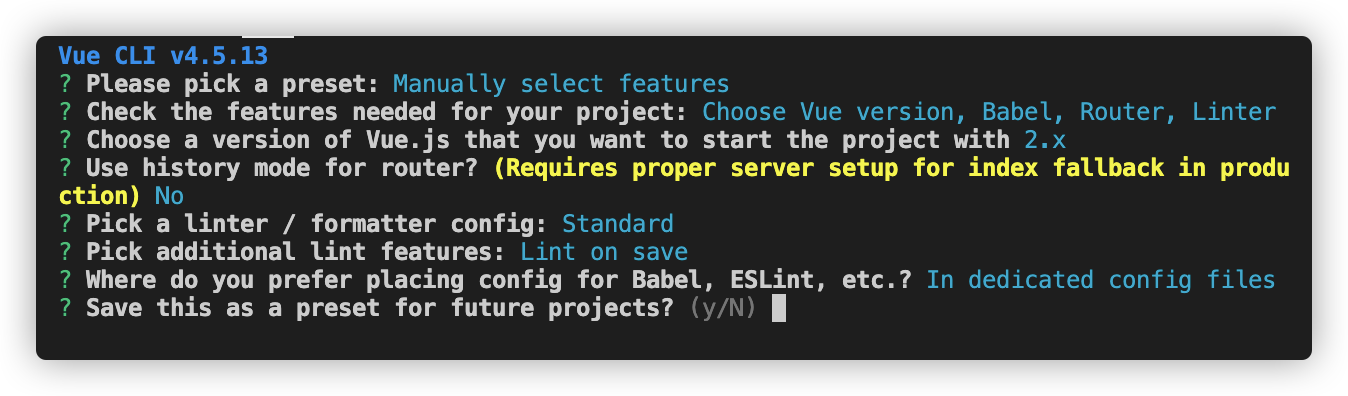
Task: Click the question mark before 'Pick additional lint features'
Action: coord(65,251)
